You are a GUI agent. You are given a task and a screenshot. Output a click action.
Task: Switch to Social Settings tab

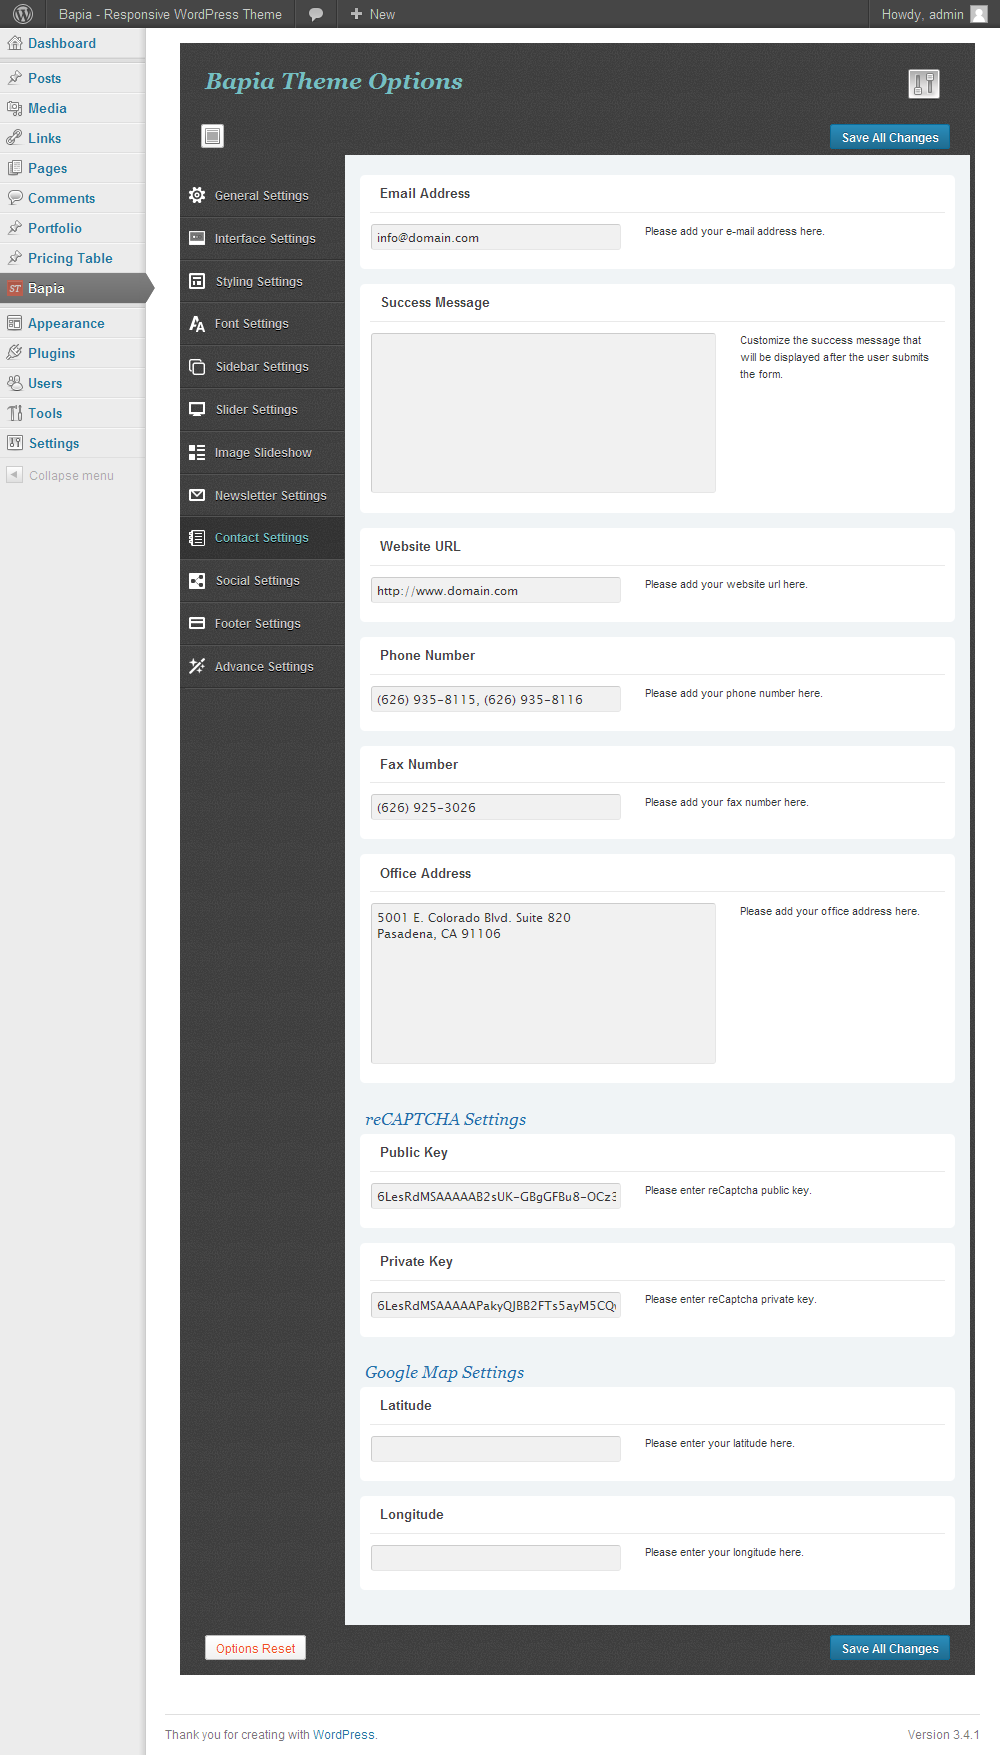point(257,581)
